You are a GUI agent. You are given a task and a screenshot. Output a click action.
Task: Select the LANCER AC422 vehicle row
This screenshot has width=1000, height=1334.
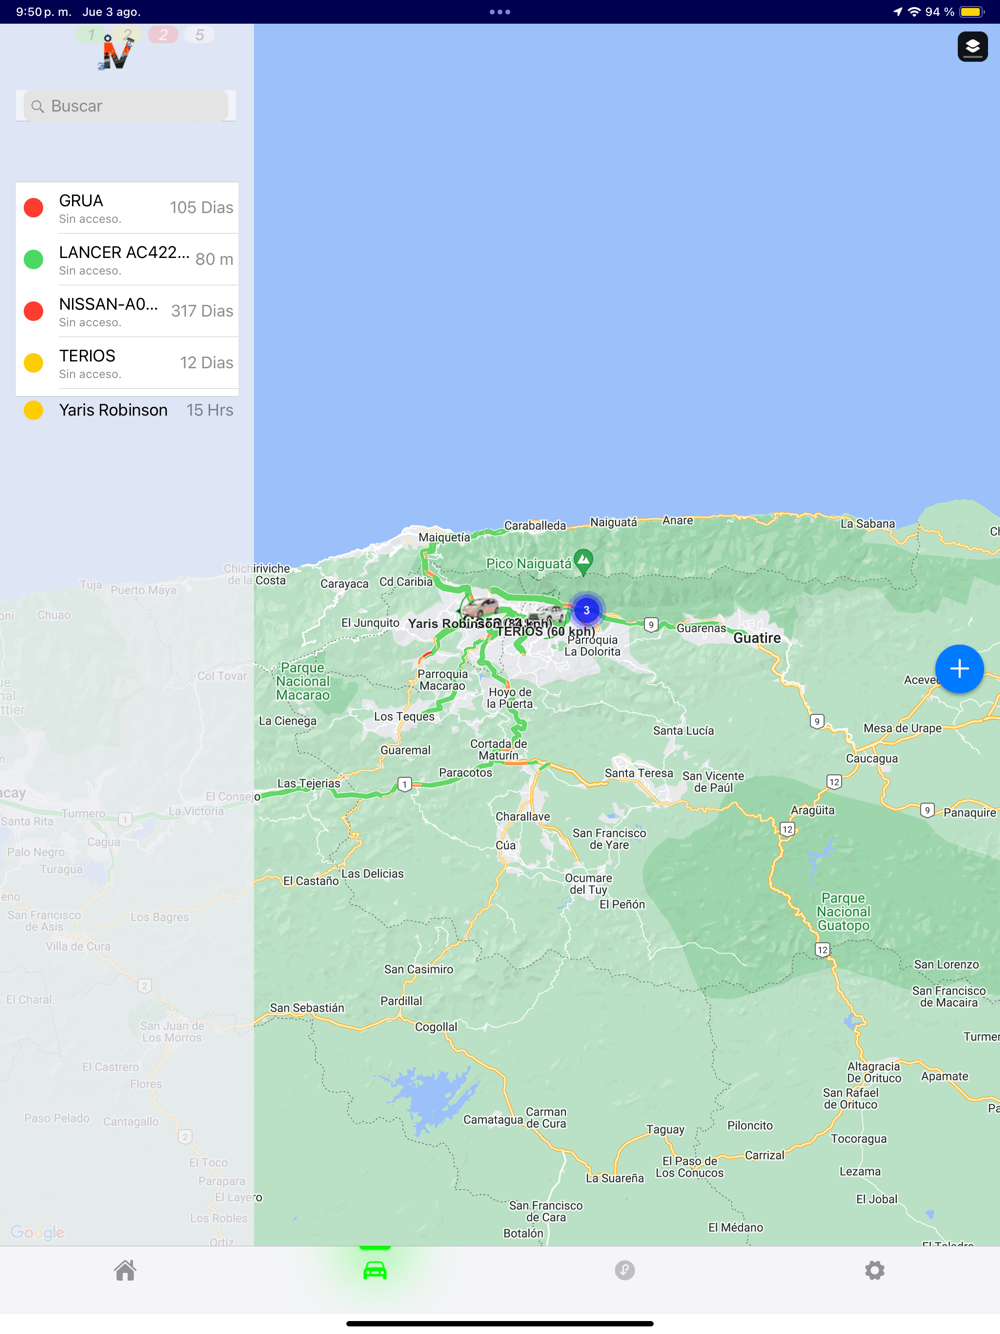[x=127, y=260]
